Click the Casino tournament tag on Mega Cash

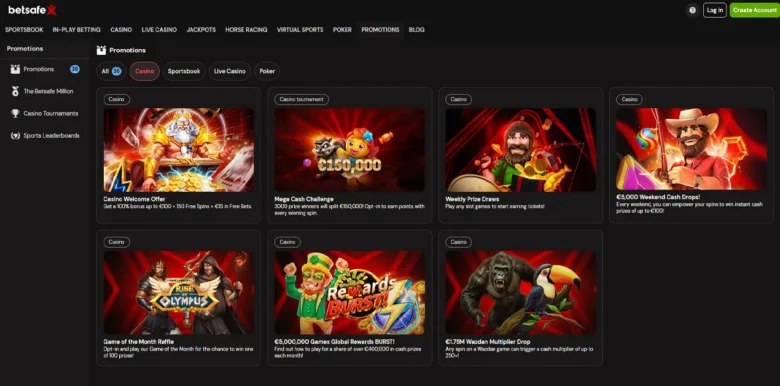click(301, 99)
